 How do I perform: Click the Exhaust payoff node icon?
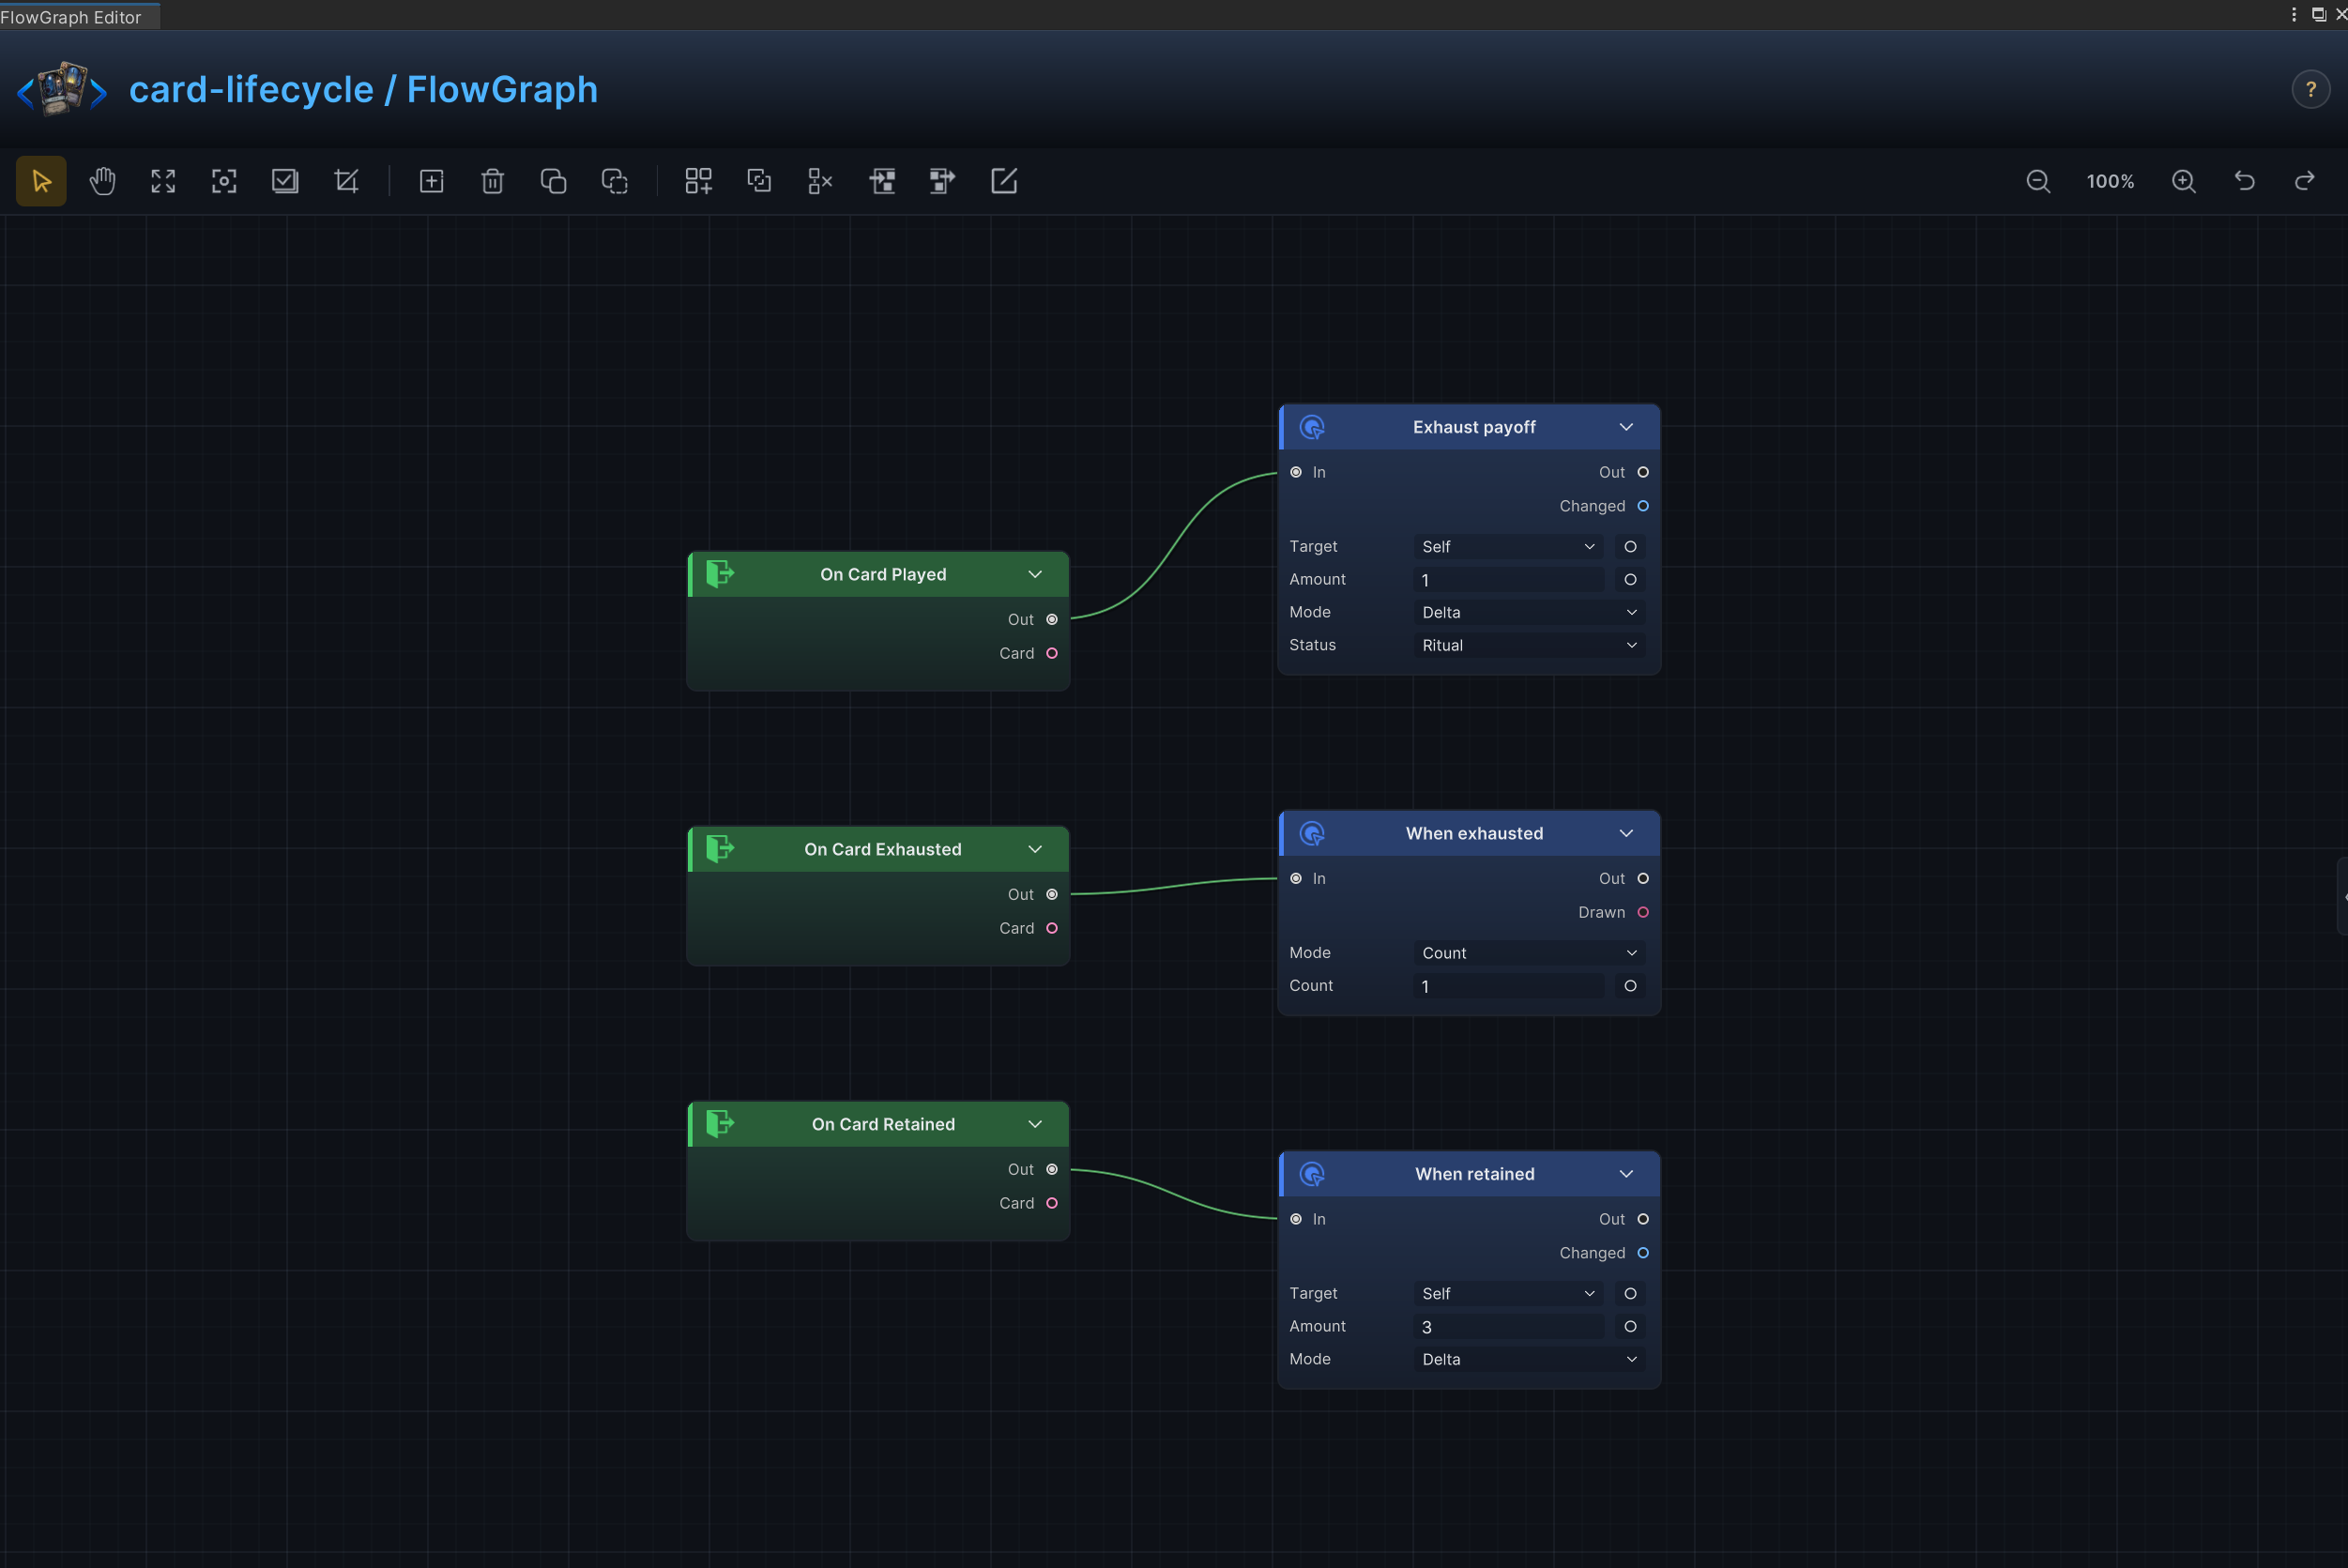[1312, 427]
